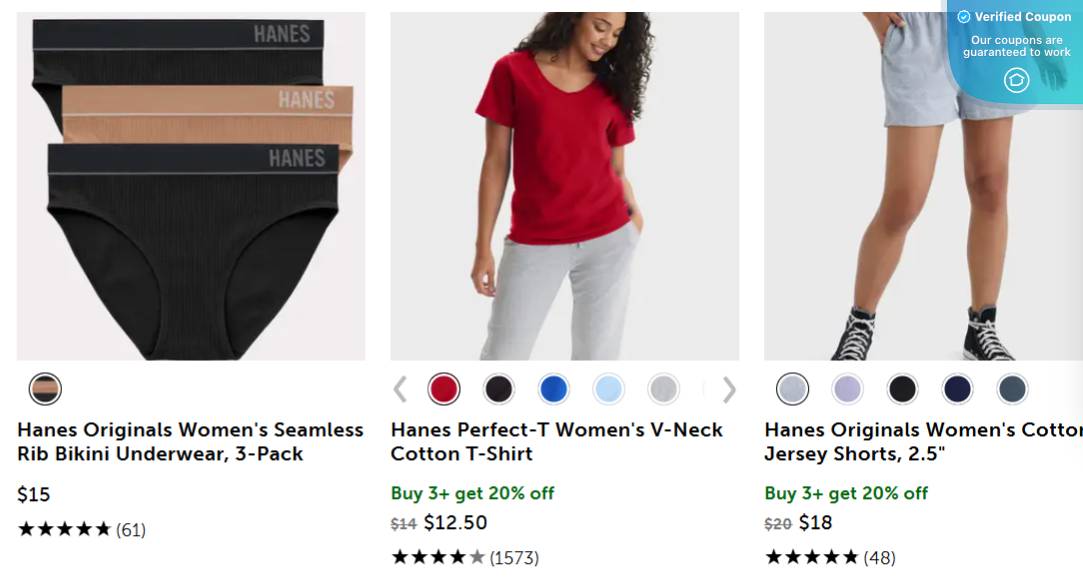Screen dimensions: 1083x578
Task: Click the Buy 3+ get 20% off promo text
Action: tap(472, 493)
